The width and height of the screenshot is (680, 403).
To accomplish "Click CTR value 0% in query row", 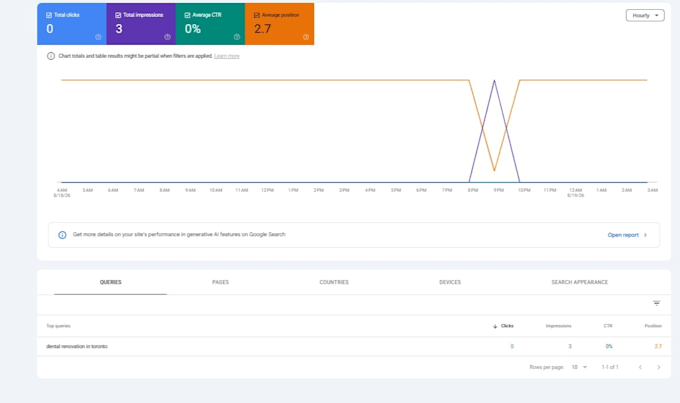I will point(609,347).
